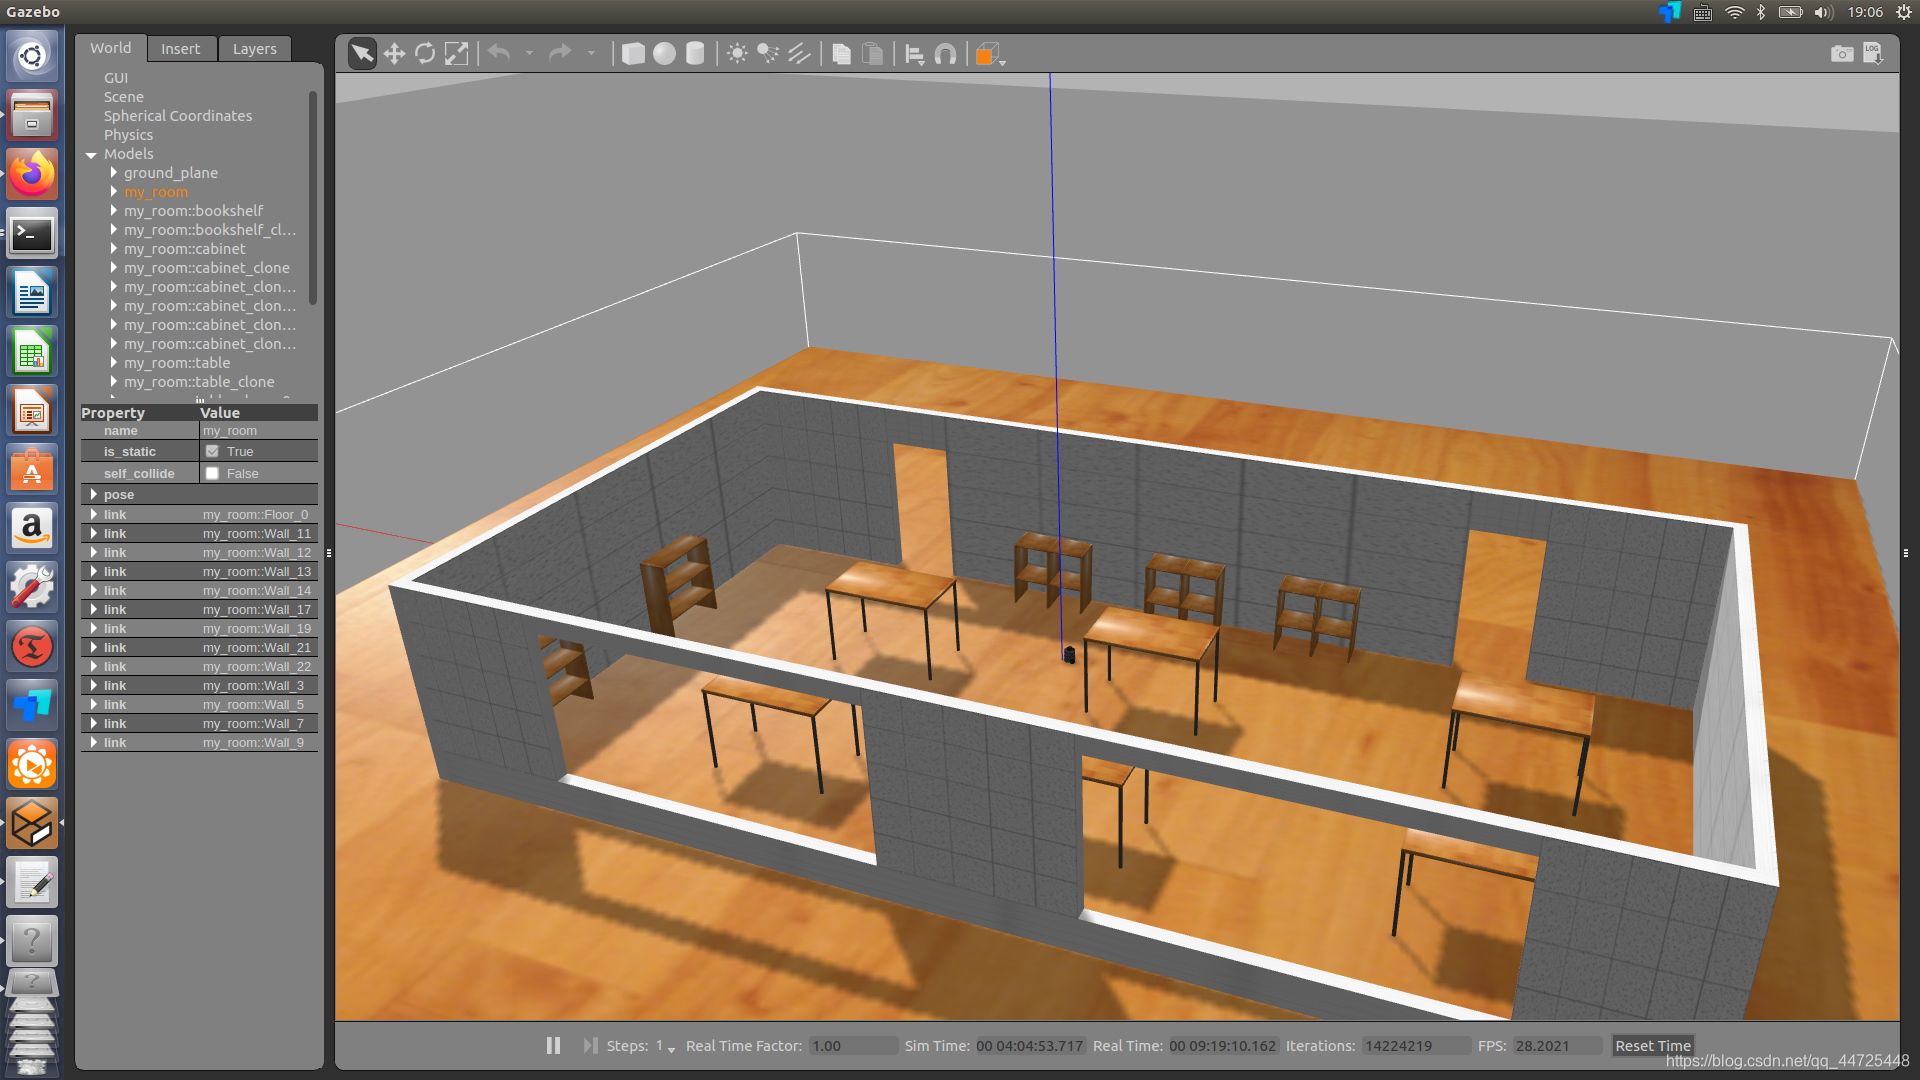Click the Reset Time button

(1652, 1045)
